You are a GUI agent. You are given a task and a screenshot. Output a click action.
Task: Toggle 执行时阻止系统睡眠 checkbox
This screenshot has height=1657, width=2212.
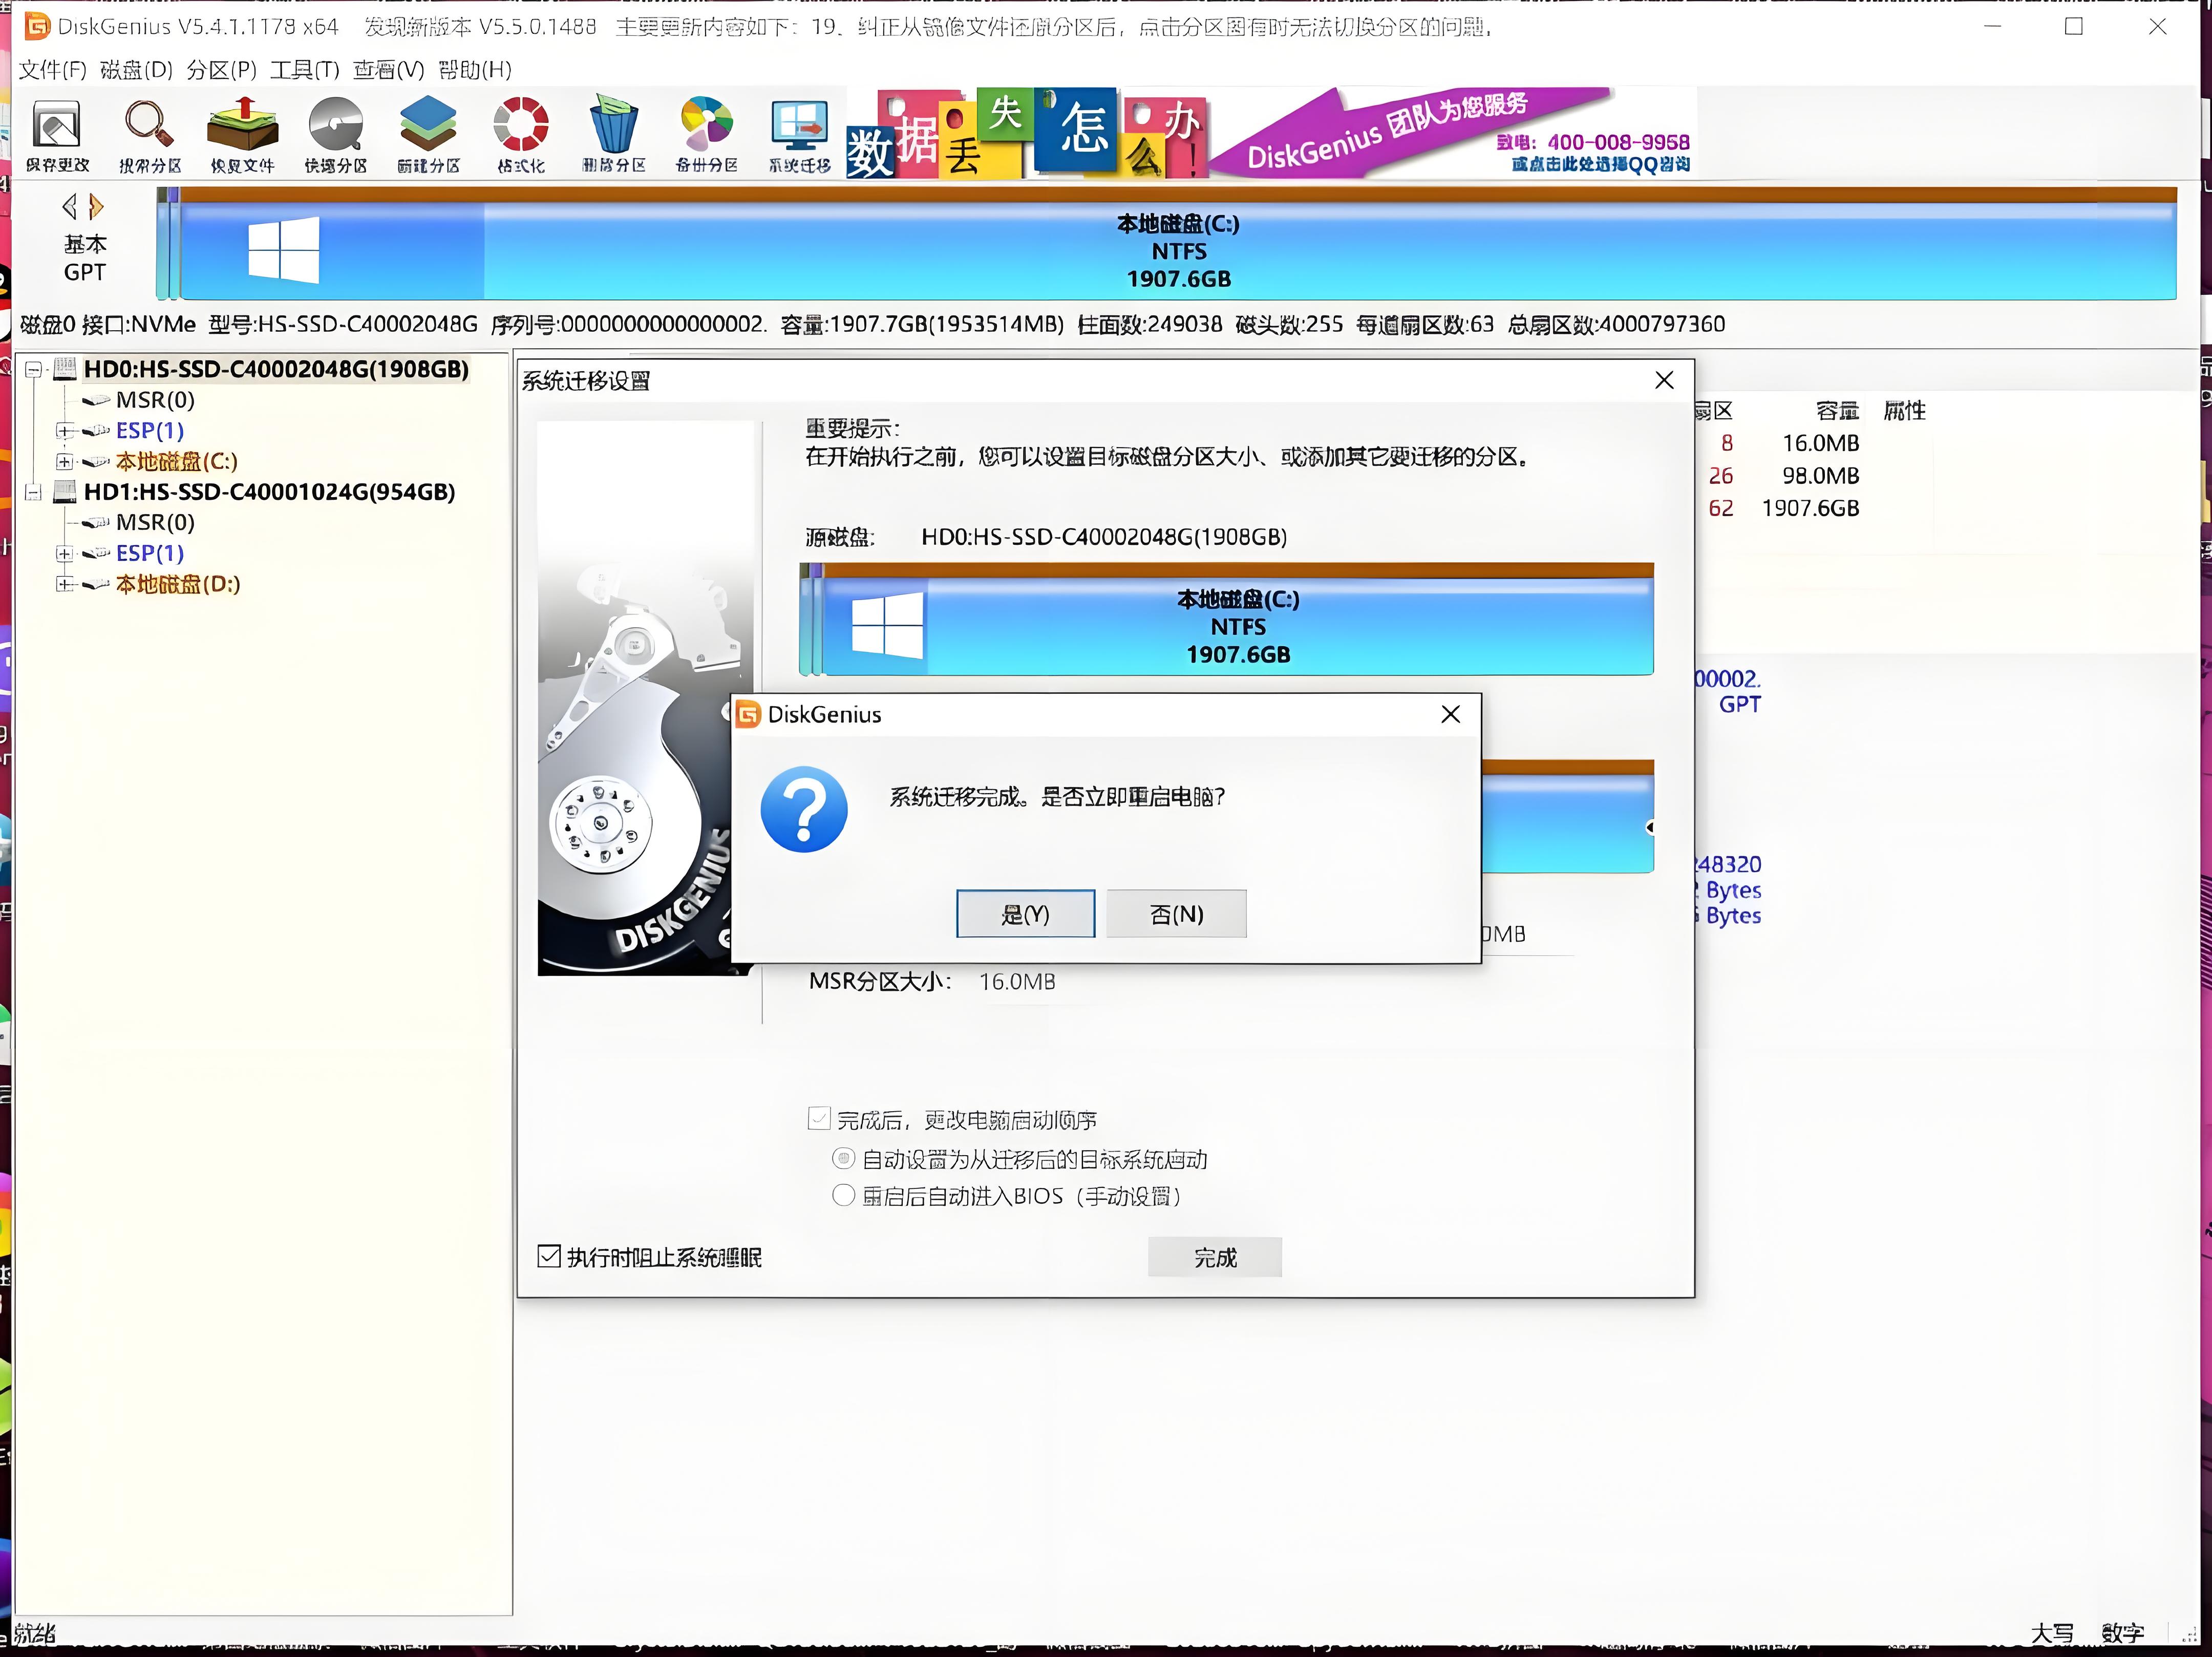(x=549, y=1256)
